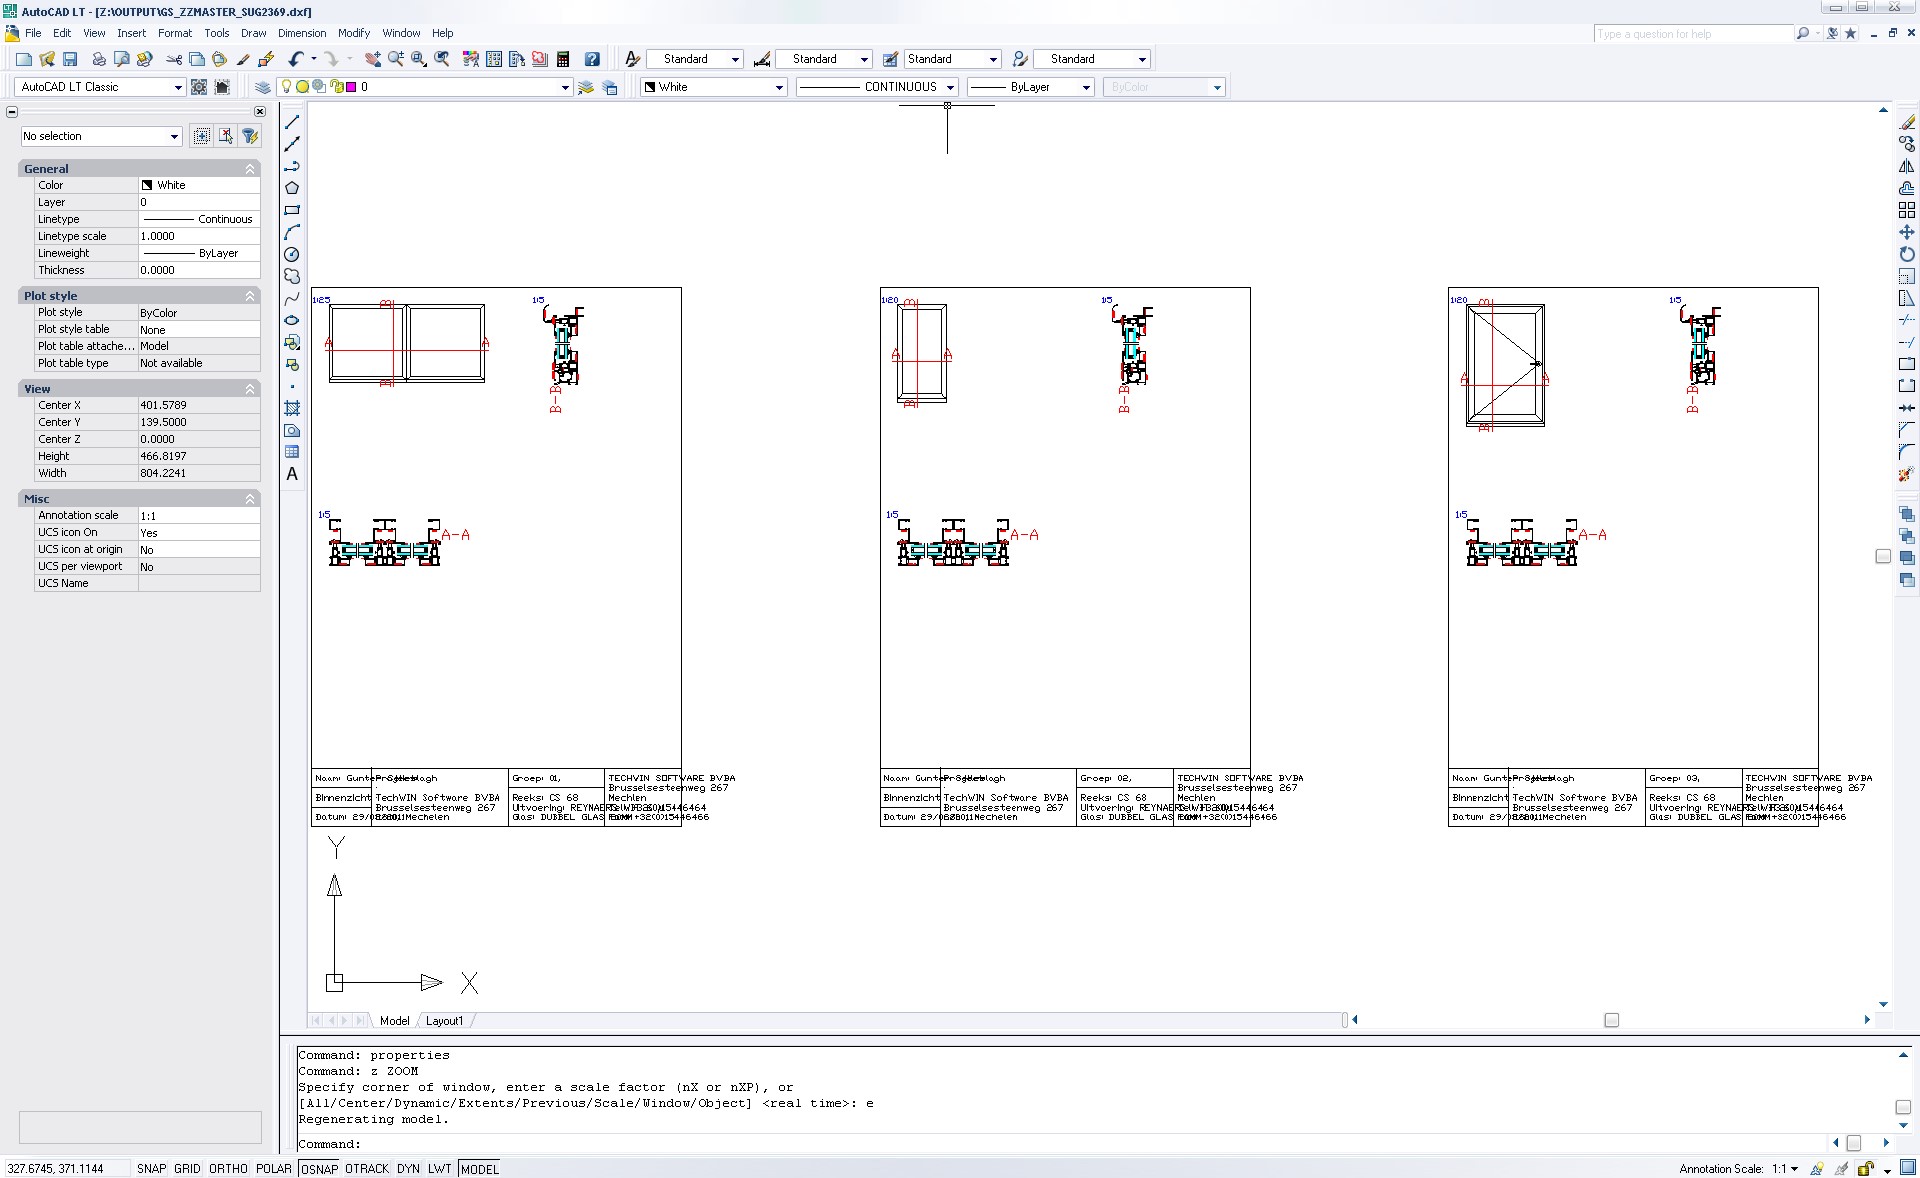Select the Rotate tool

pyautogui.click(x=1907, y=254)
